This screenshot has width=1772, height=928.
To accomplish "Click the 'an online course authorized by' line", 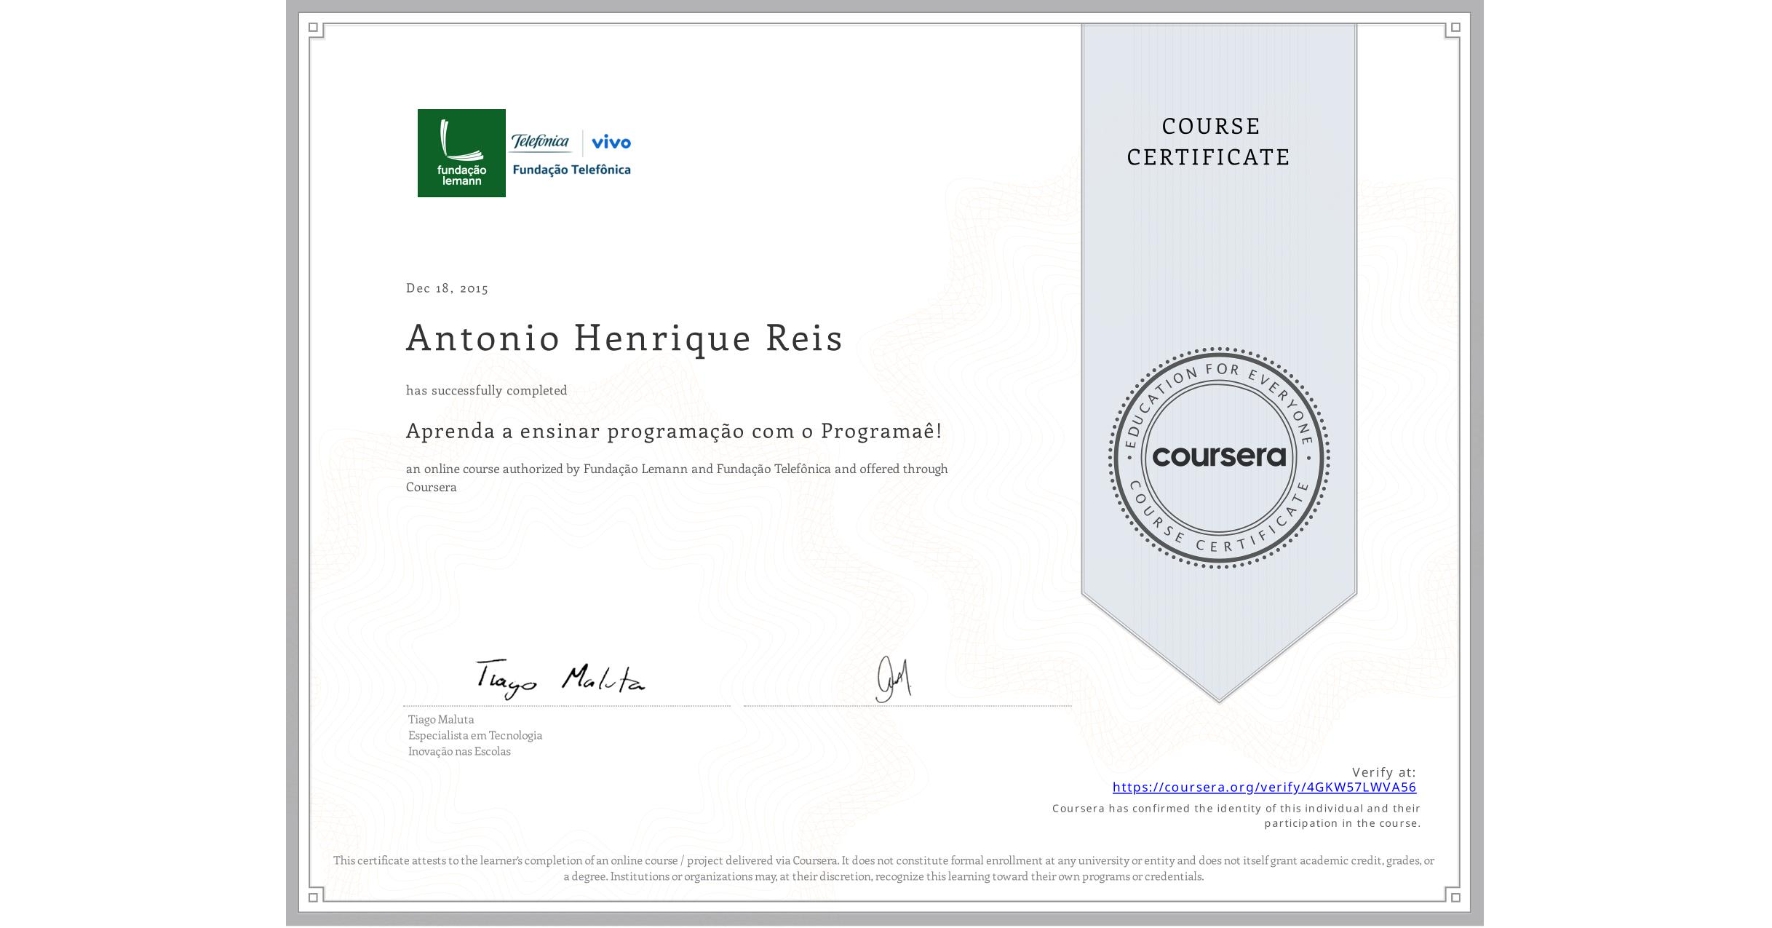I will [677, 477].
